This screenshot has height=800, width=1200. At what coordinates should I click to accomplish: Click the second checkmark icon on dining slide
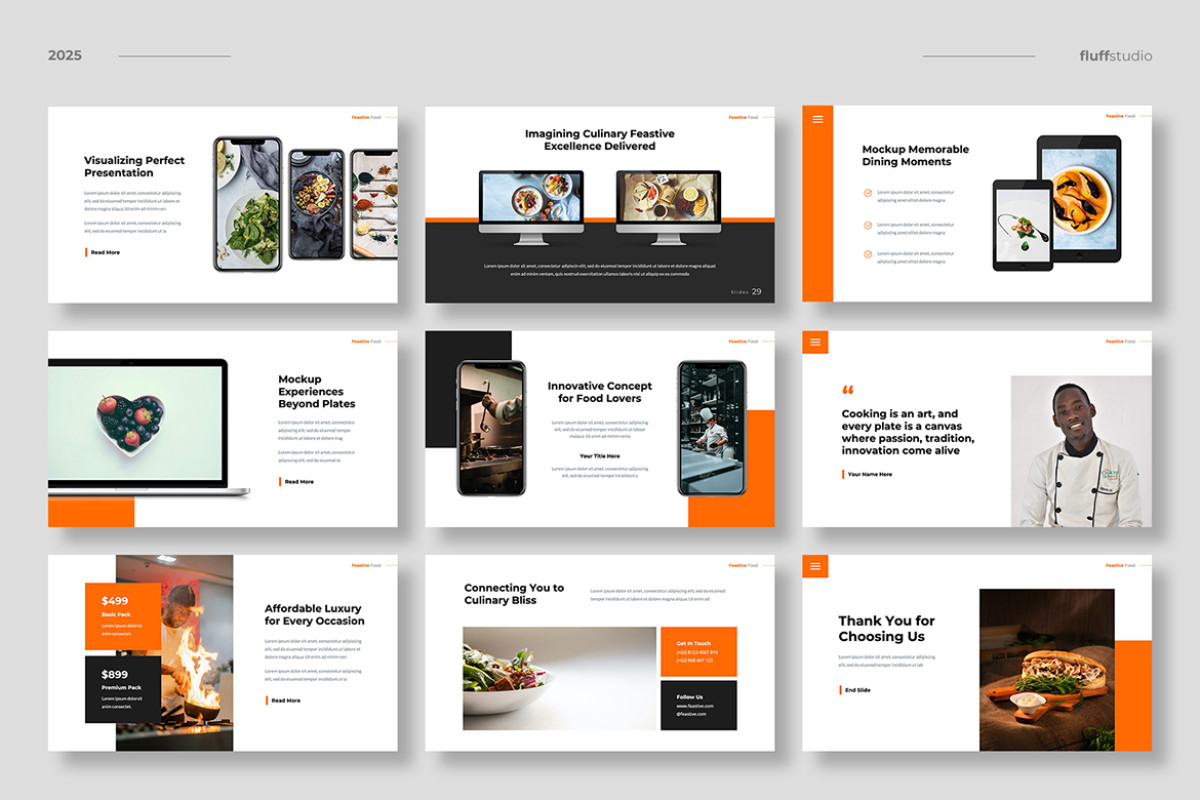click(x=866, y=225)
